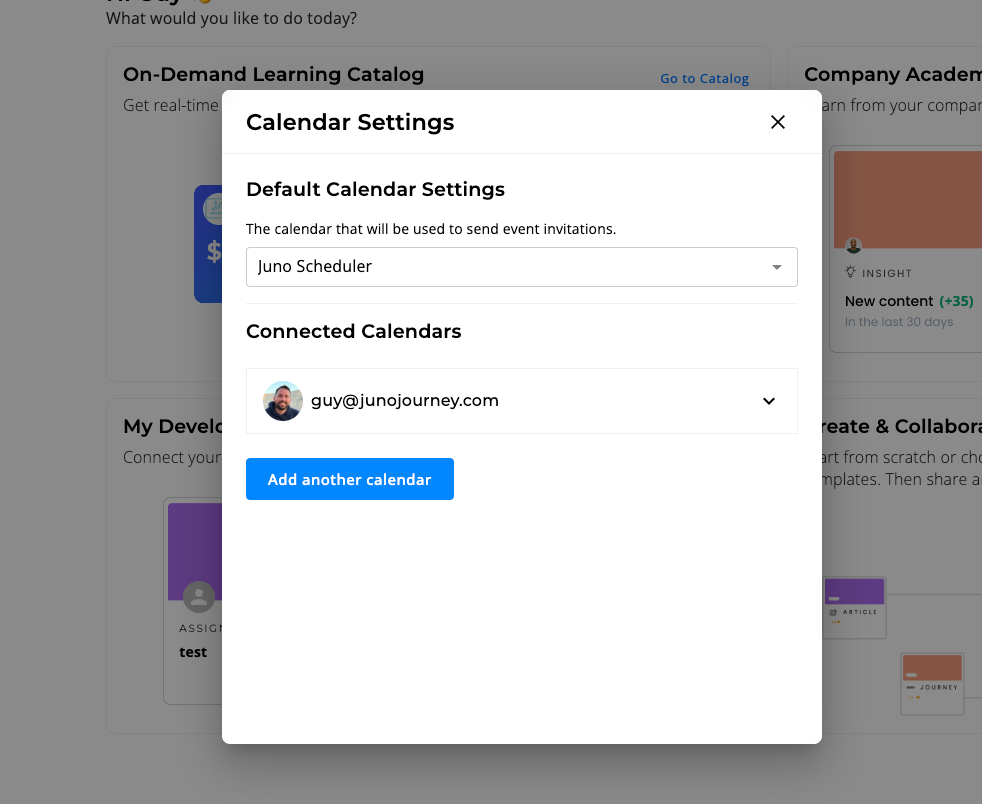Click the Add another calendar button

[x=349, y=479]
